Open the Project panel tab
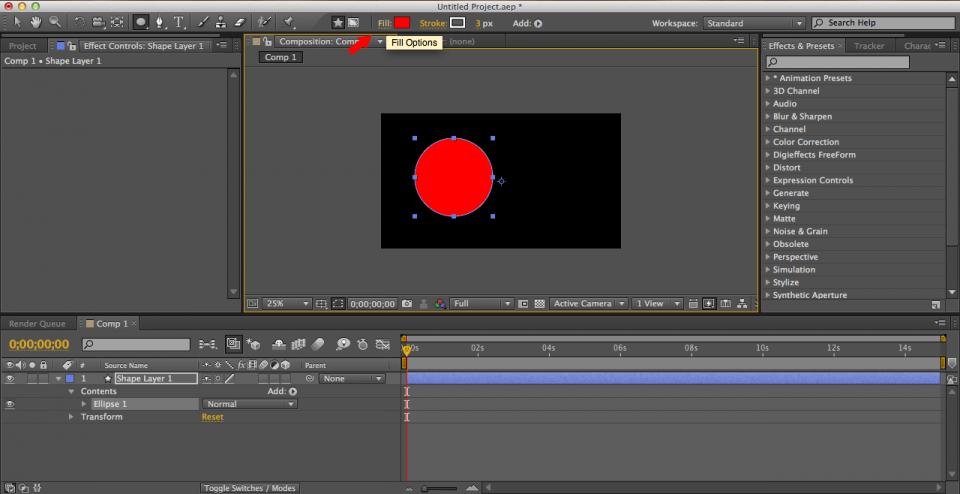Image resolution: width=960 pixels, height=494 pixels. (x=22, y=46)
